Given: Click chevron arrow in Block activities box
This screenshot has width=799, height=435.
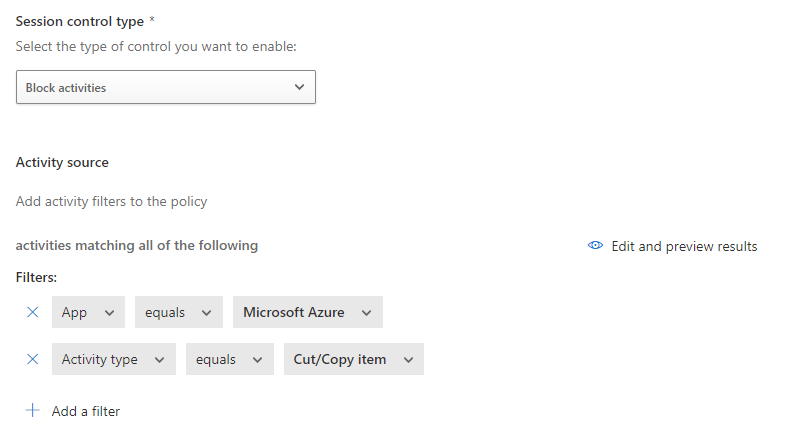Looking at the screenshot, I should 299,87.
